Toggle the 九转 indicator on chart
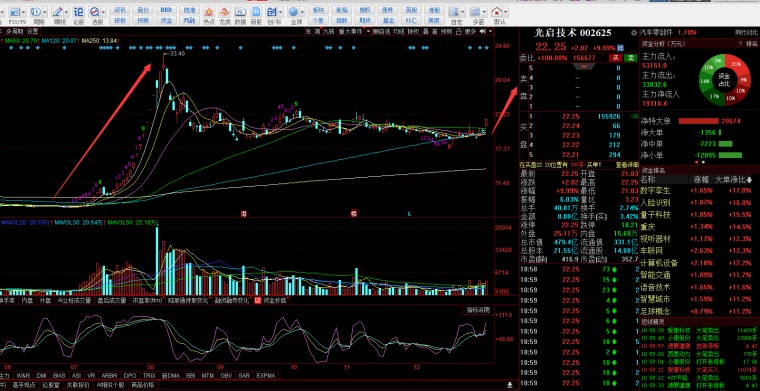 329,31
